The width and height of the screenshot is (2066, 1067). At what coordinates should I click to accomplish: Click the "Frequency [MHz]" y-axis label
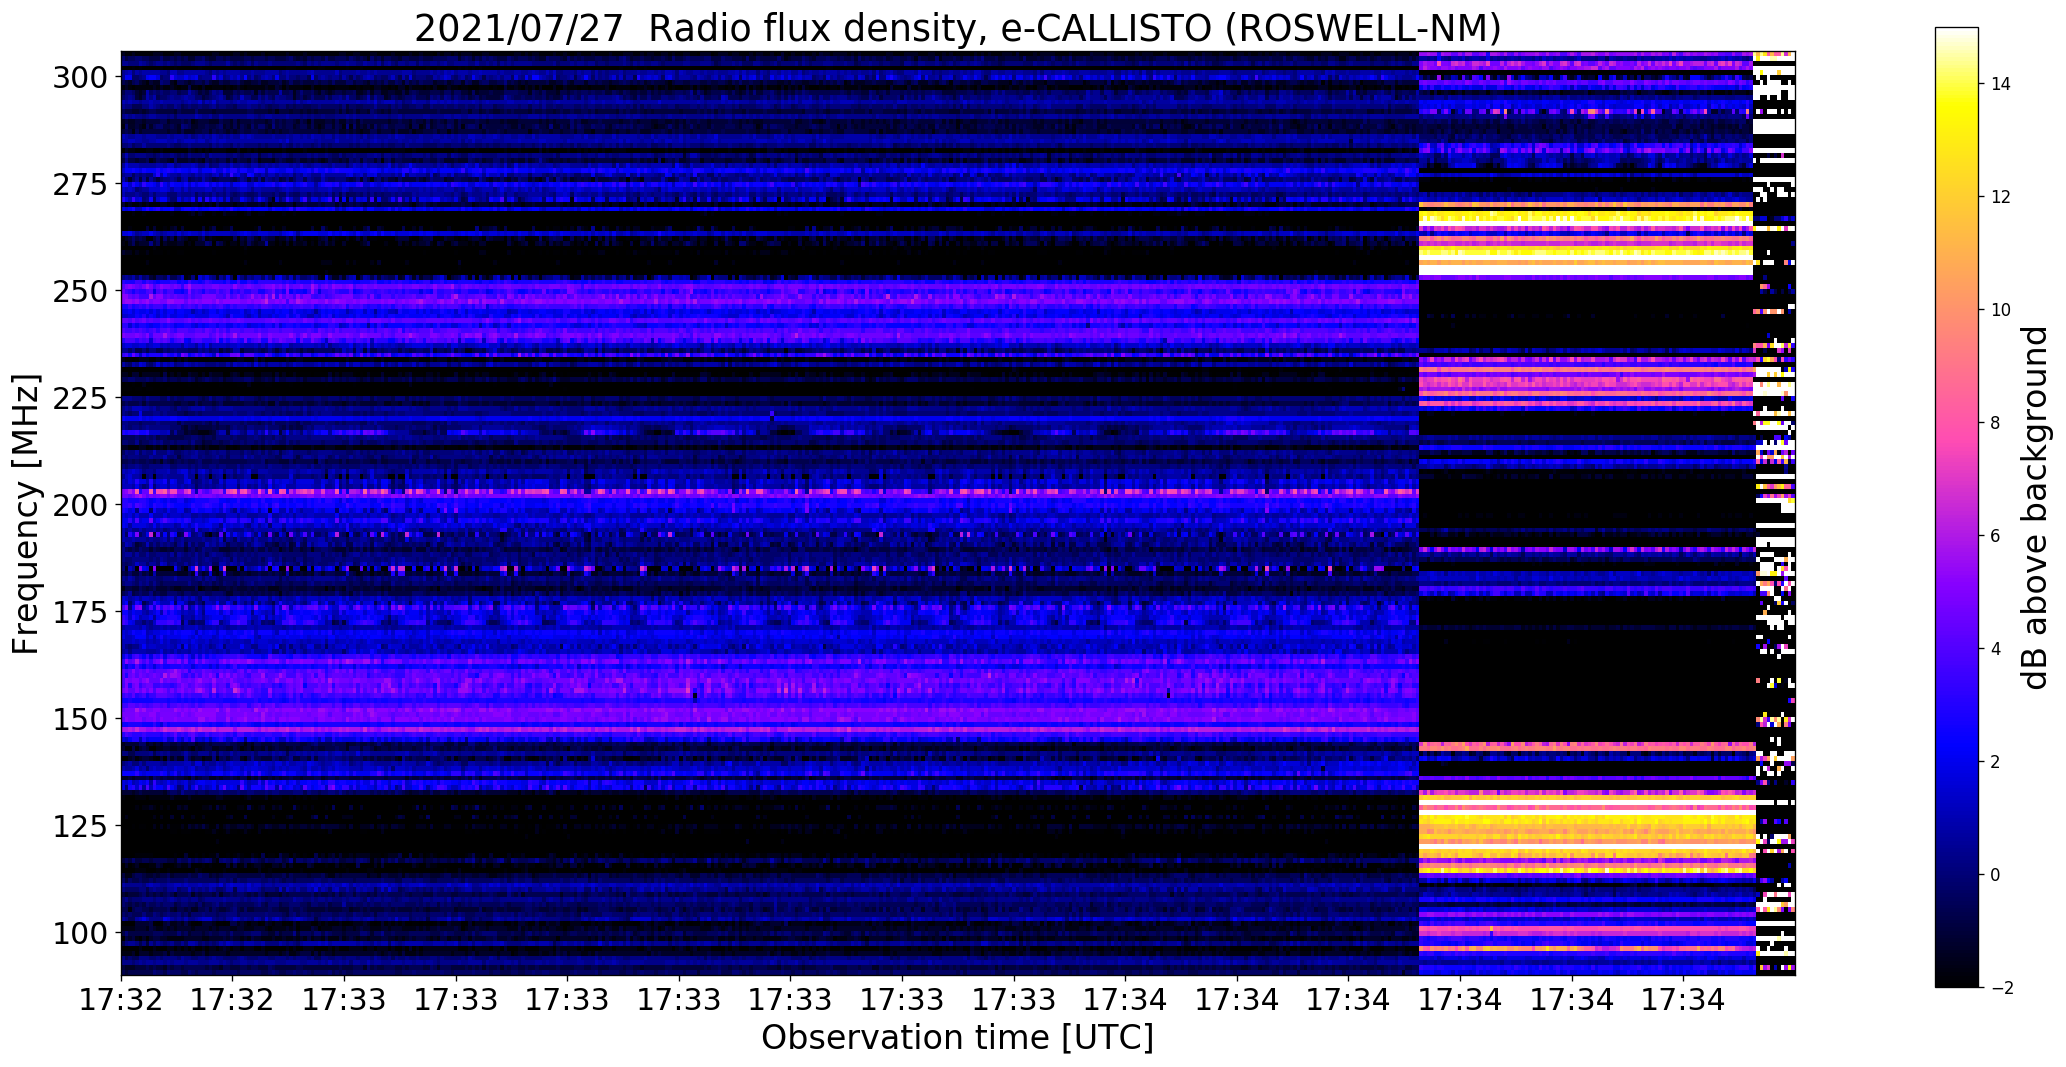click(x=26, y=514)
